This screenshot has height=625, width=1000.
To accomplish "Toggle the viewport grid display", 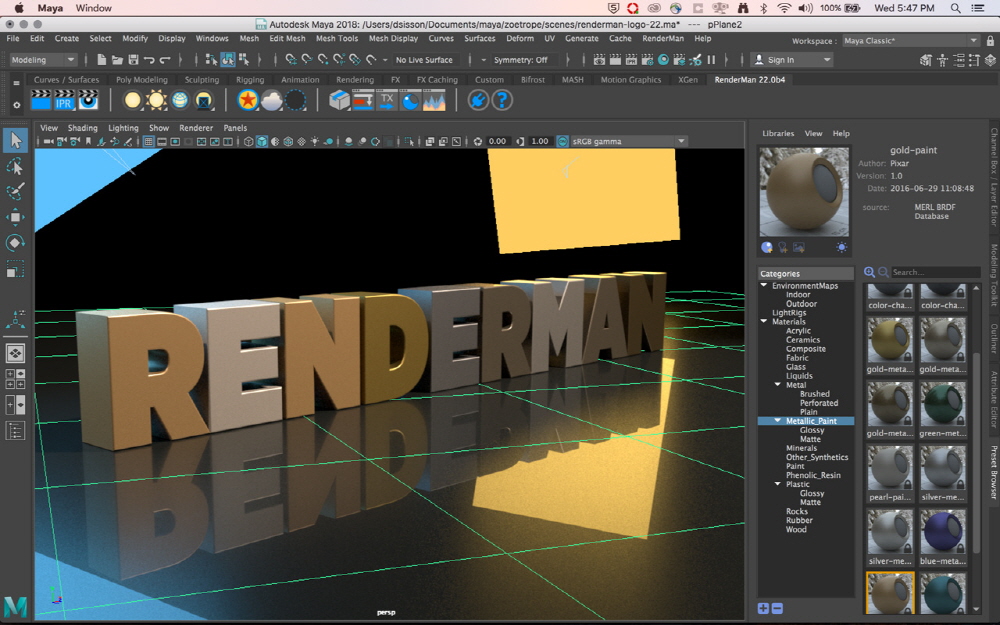I will (149, 142).
